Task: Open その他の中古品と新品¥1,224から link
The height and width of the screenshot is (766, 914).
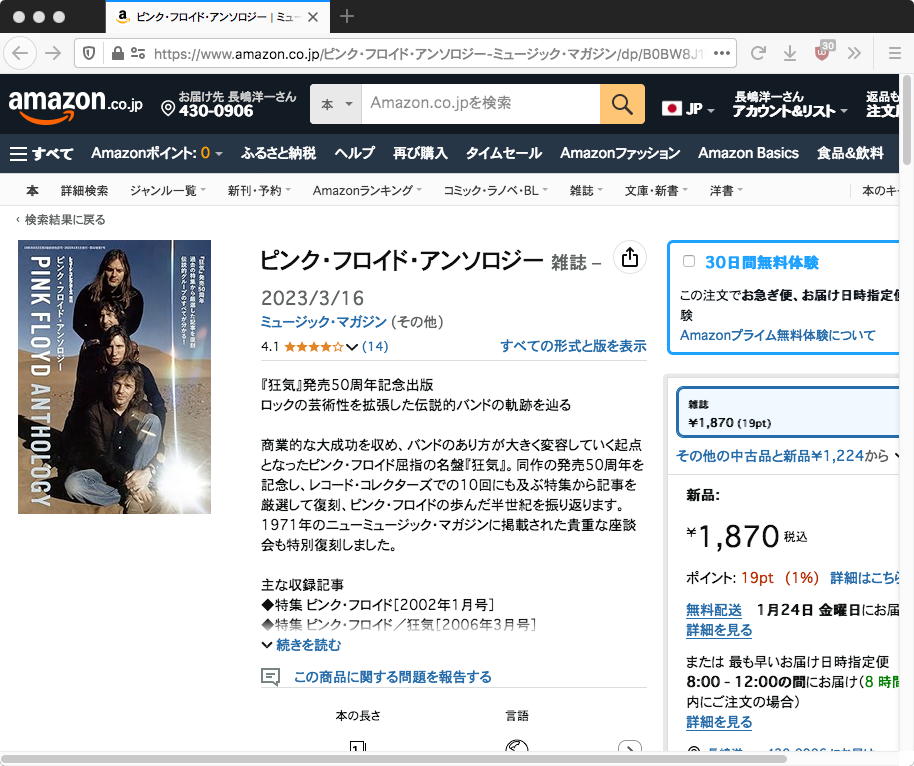Action: pos(782,455)
